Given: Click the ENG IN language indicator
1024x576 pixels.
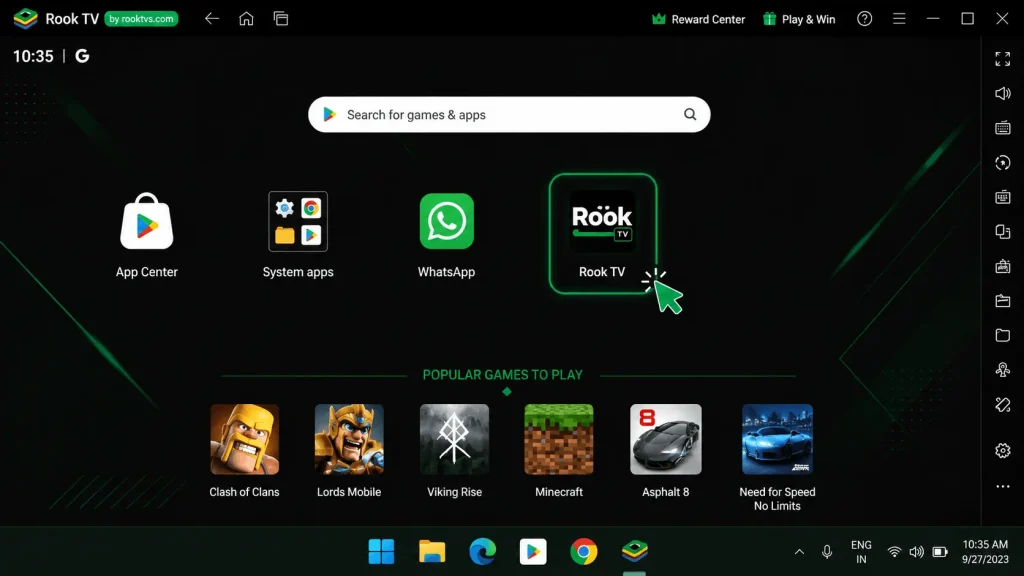Looking at the screenshot, I should click(x=861, y=552).
